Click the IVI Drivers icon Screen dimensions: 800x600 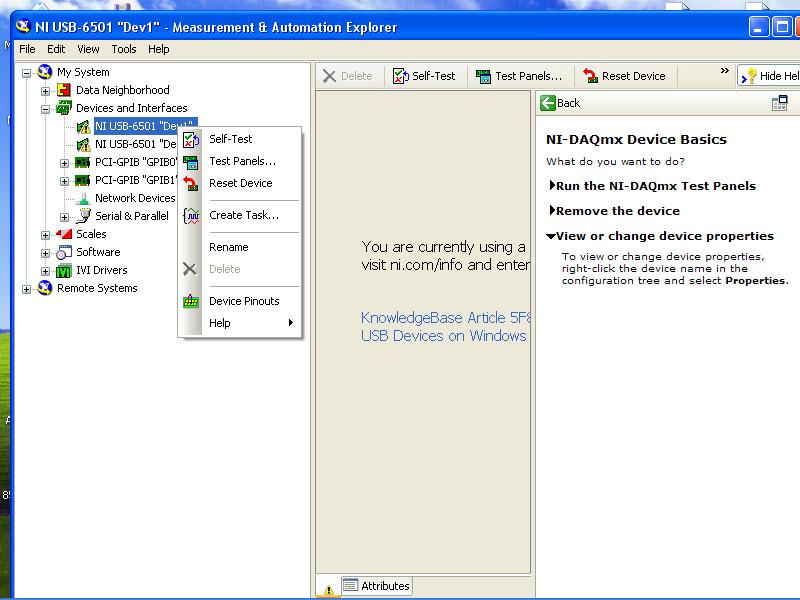[64, 270]
